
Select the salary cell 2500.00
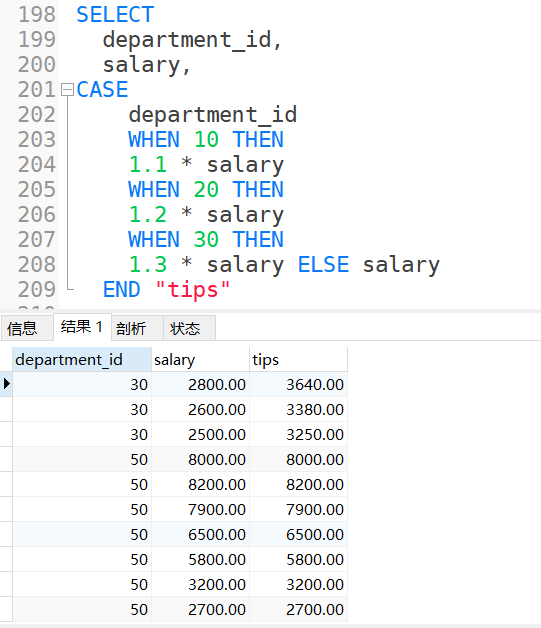tap(200, 435)
